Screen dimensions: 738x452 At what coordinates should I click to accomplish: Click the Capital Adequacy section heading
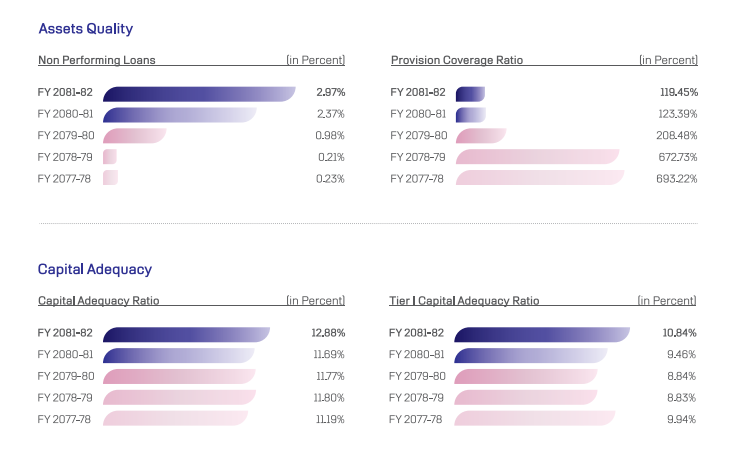94,269
